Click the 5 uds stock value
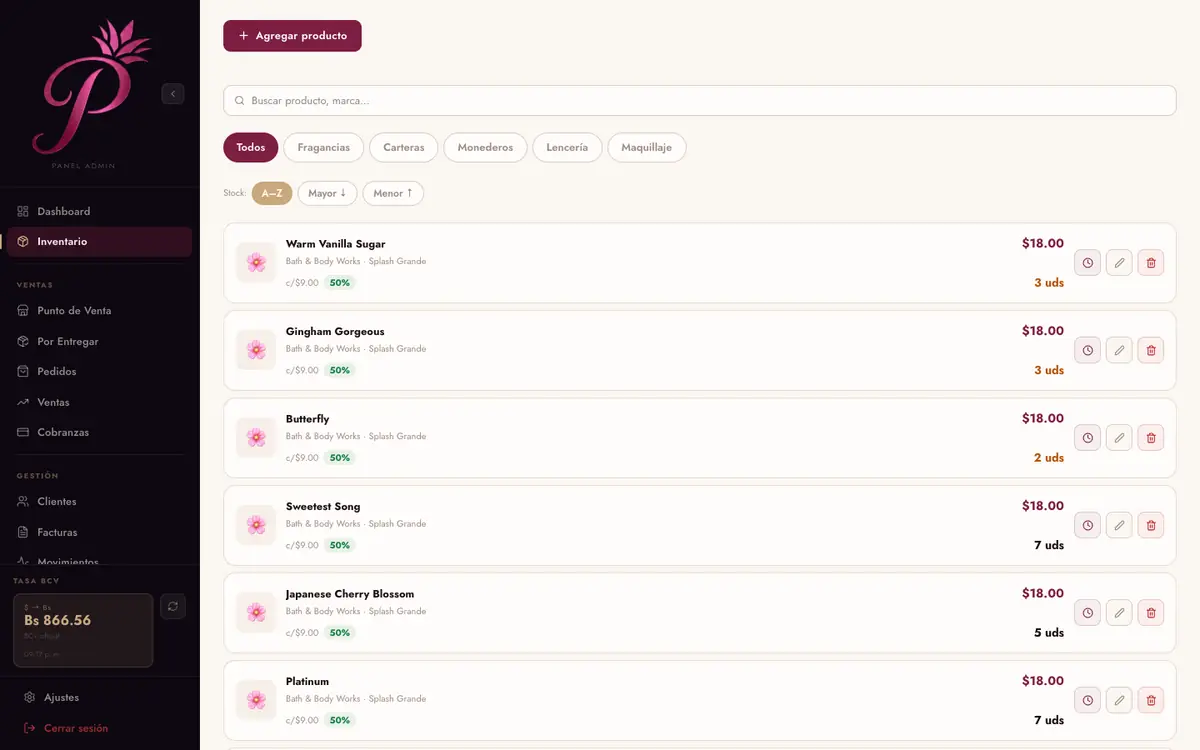This screenshot has width=1200, height=750. tap(1049, 633)
